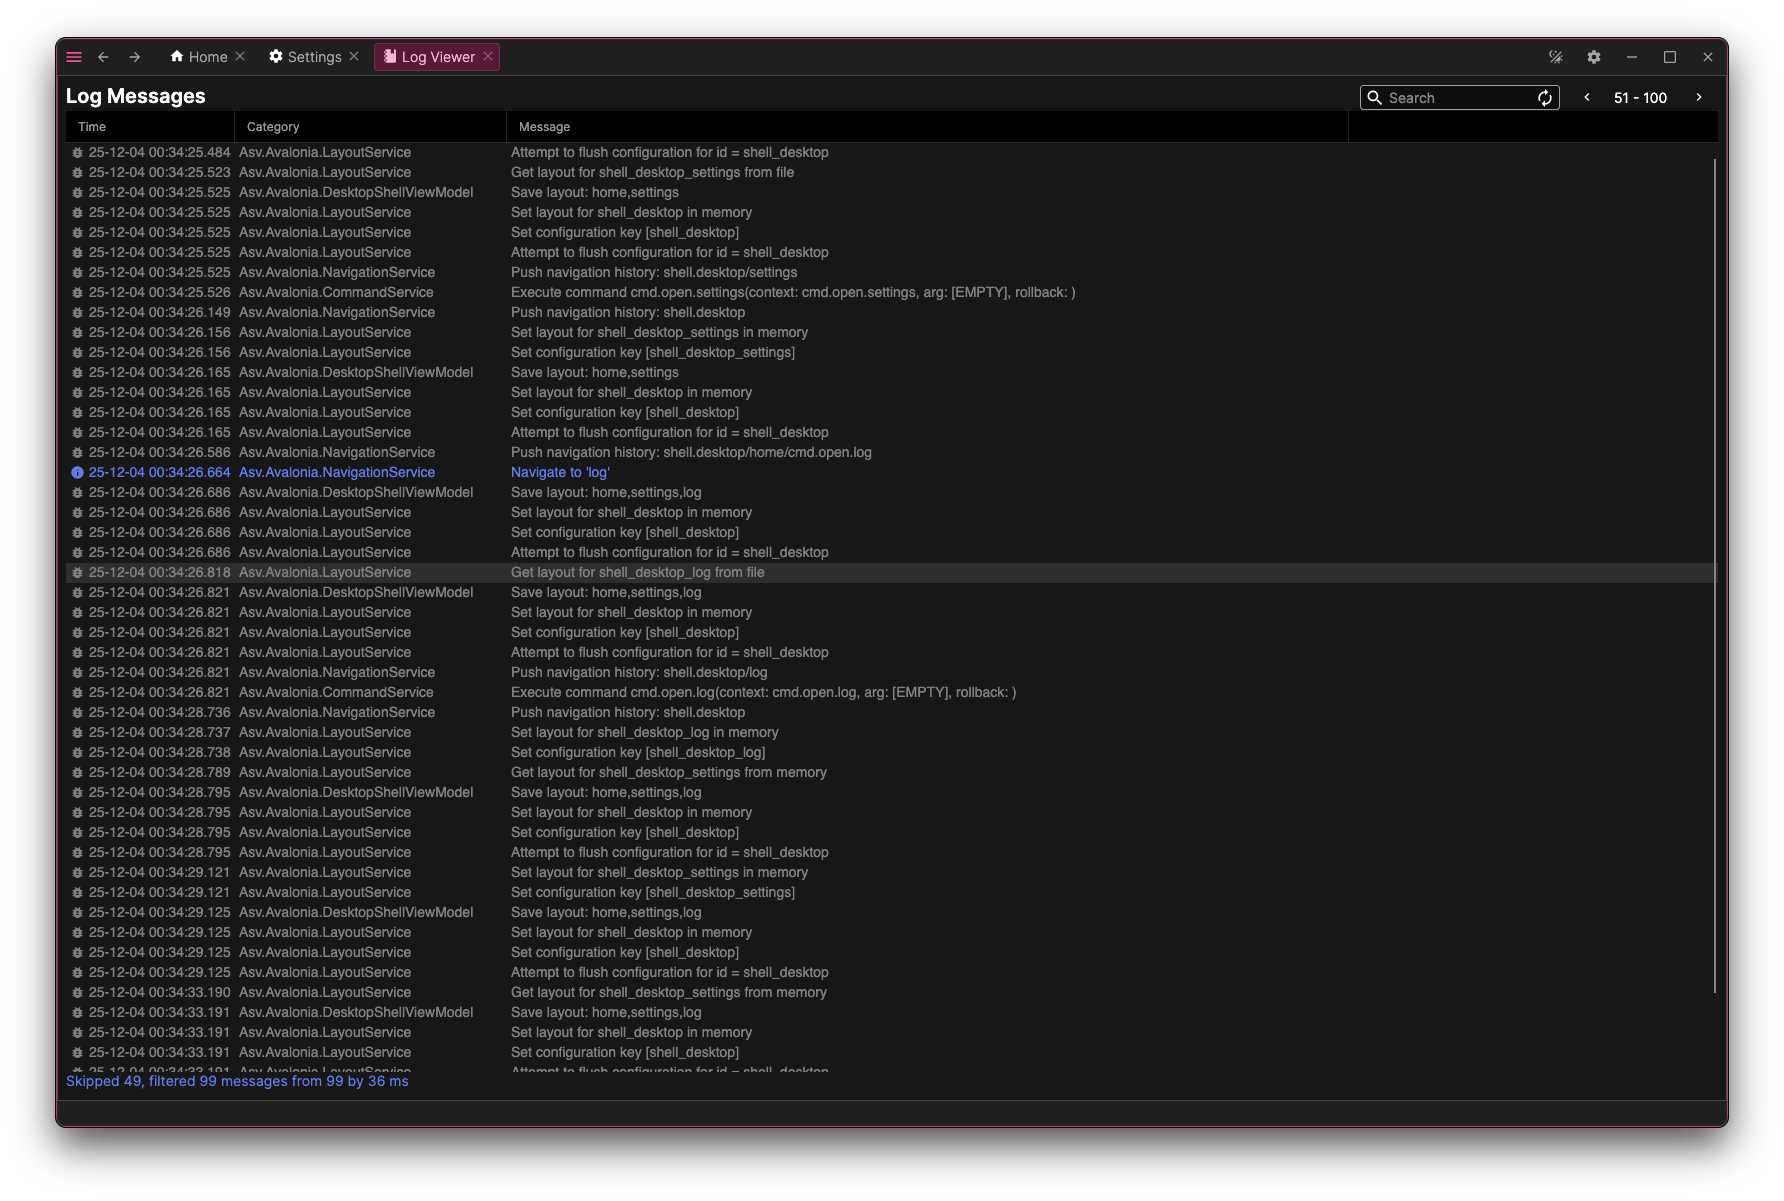Click the magnifier icon in the search box
Image resolution: width=1784 pixels, height=1201 pixels.
pyautogui.click(x=1375, y=97)
